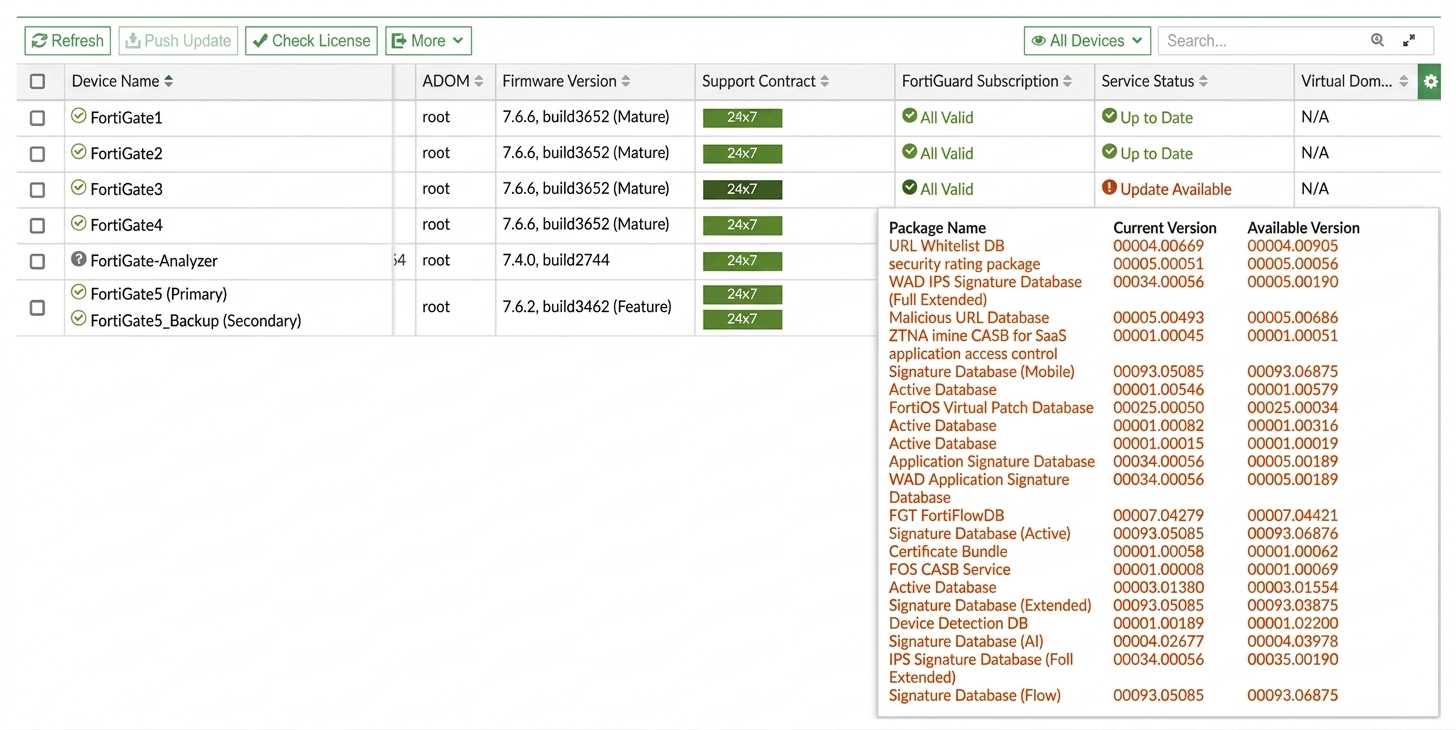
Task: Click the Update Available status text
Action: click(1176, 190)
